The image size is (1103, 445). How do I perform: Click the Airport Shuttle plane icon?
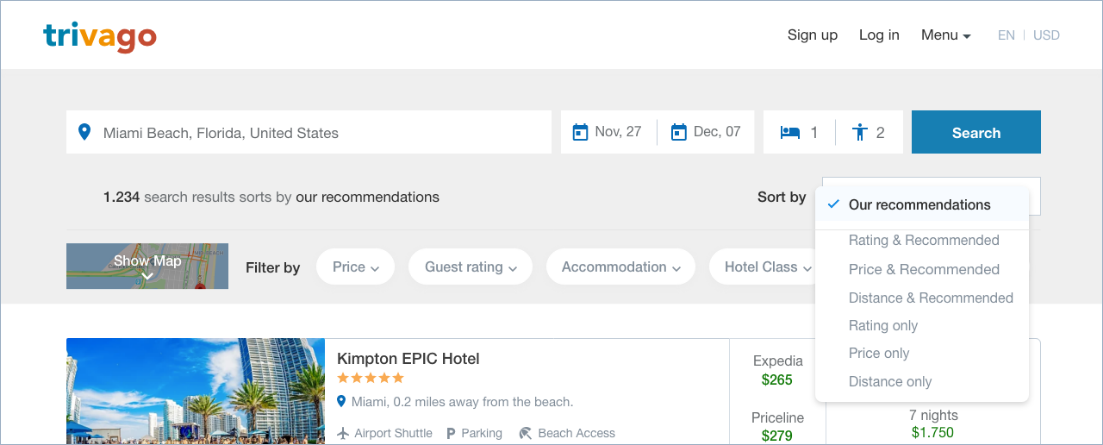(343, 433)
